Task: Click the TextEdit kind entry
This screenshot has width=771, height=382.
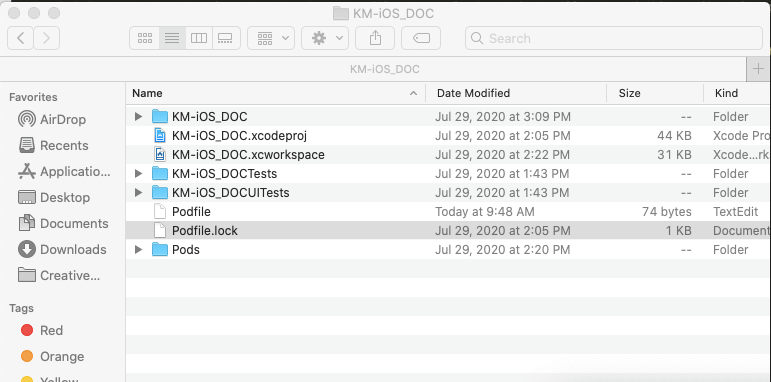Action: pyautogui.click(x=736, y=212)
